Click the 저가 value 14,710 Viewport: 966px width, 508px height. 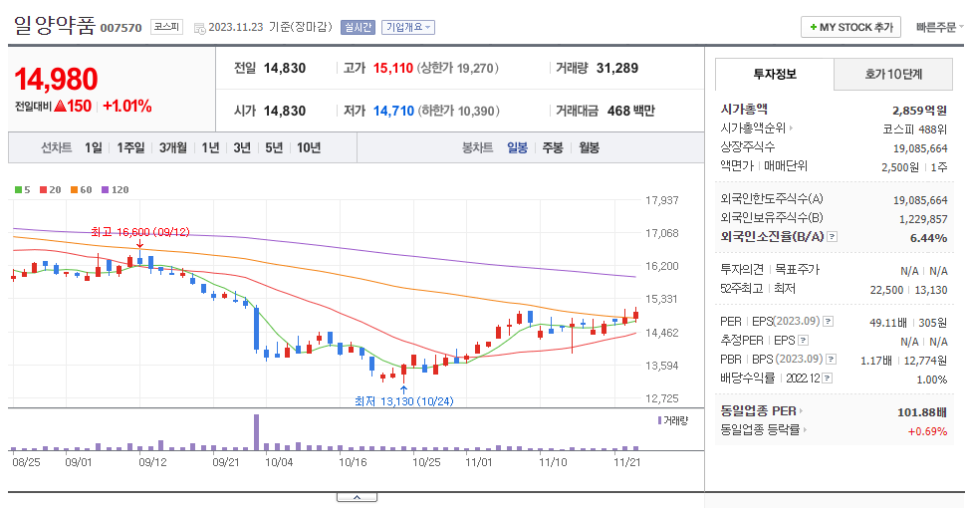pyautogui.click(x=394, y=111)
